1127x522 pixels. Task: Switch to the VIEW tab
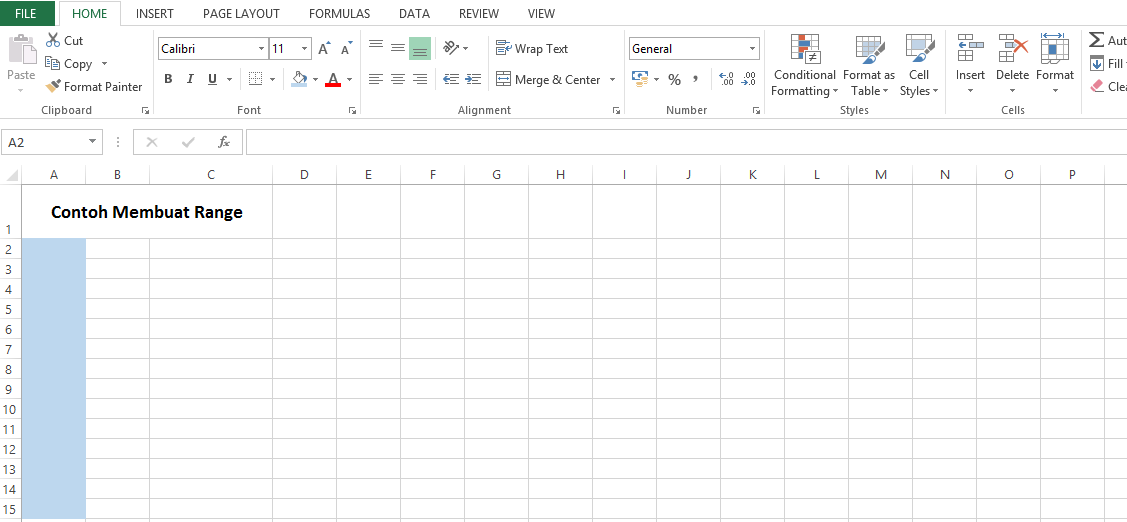point(541,13)
